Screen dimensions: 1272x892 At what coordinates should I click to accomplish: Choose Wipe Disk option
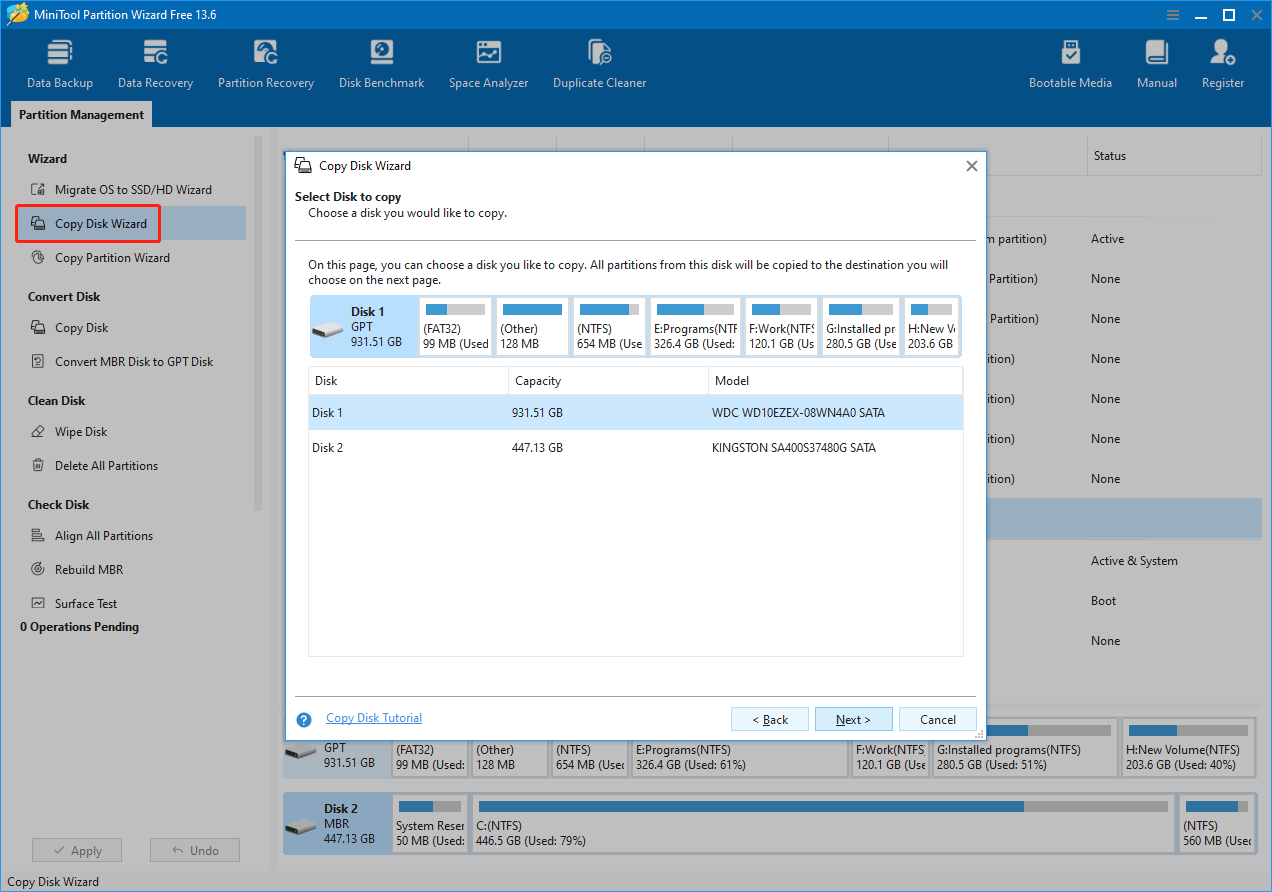(x=71, y=432)
